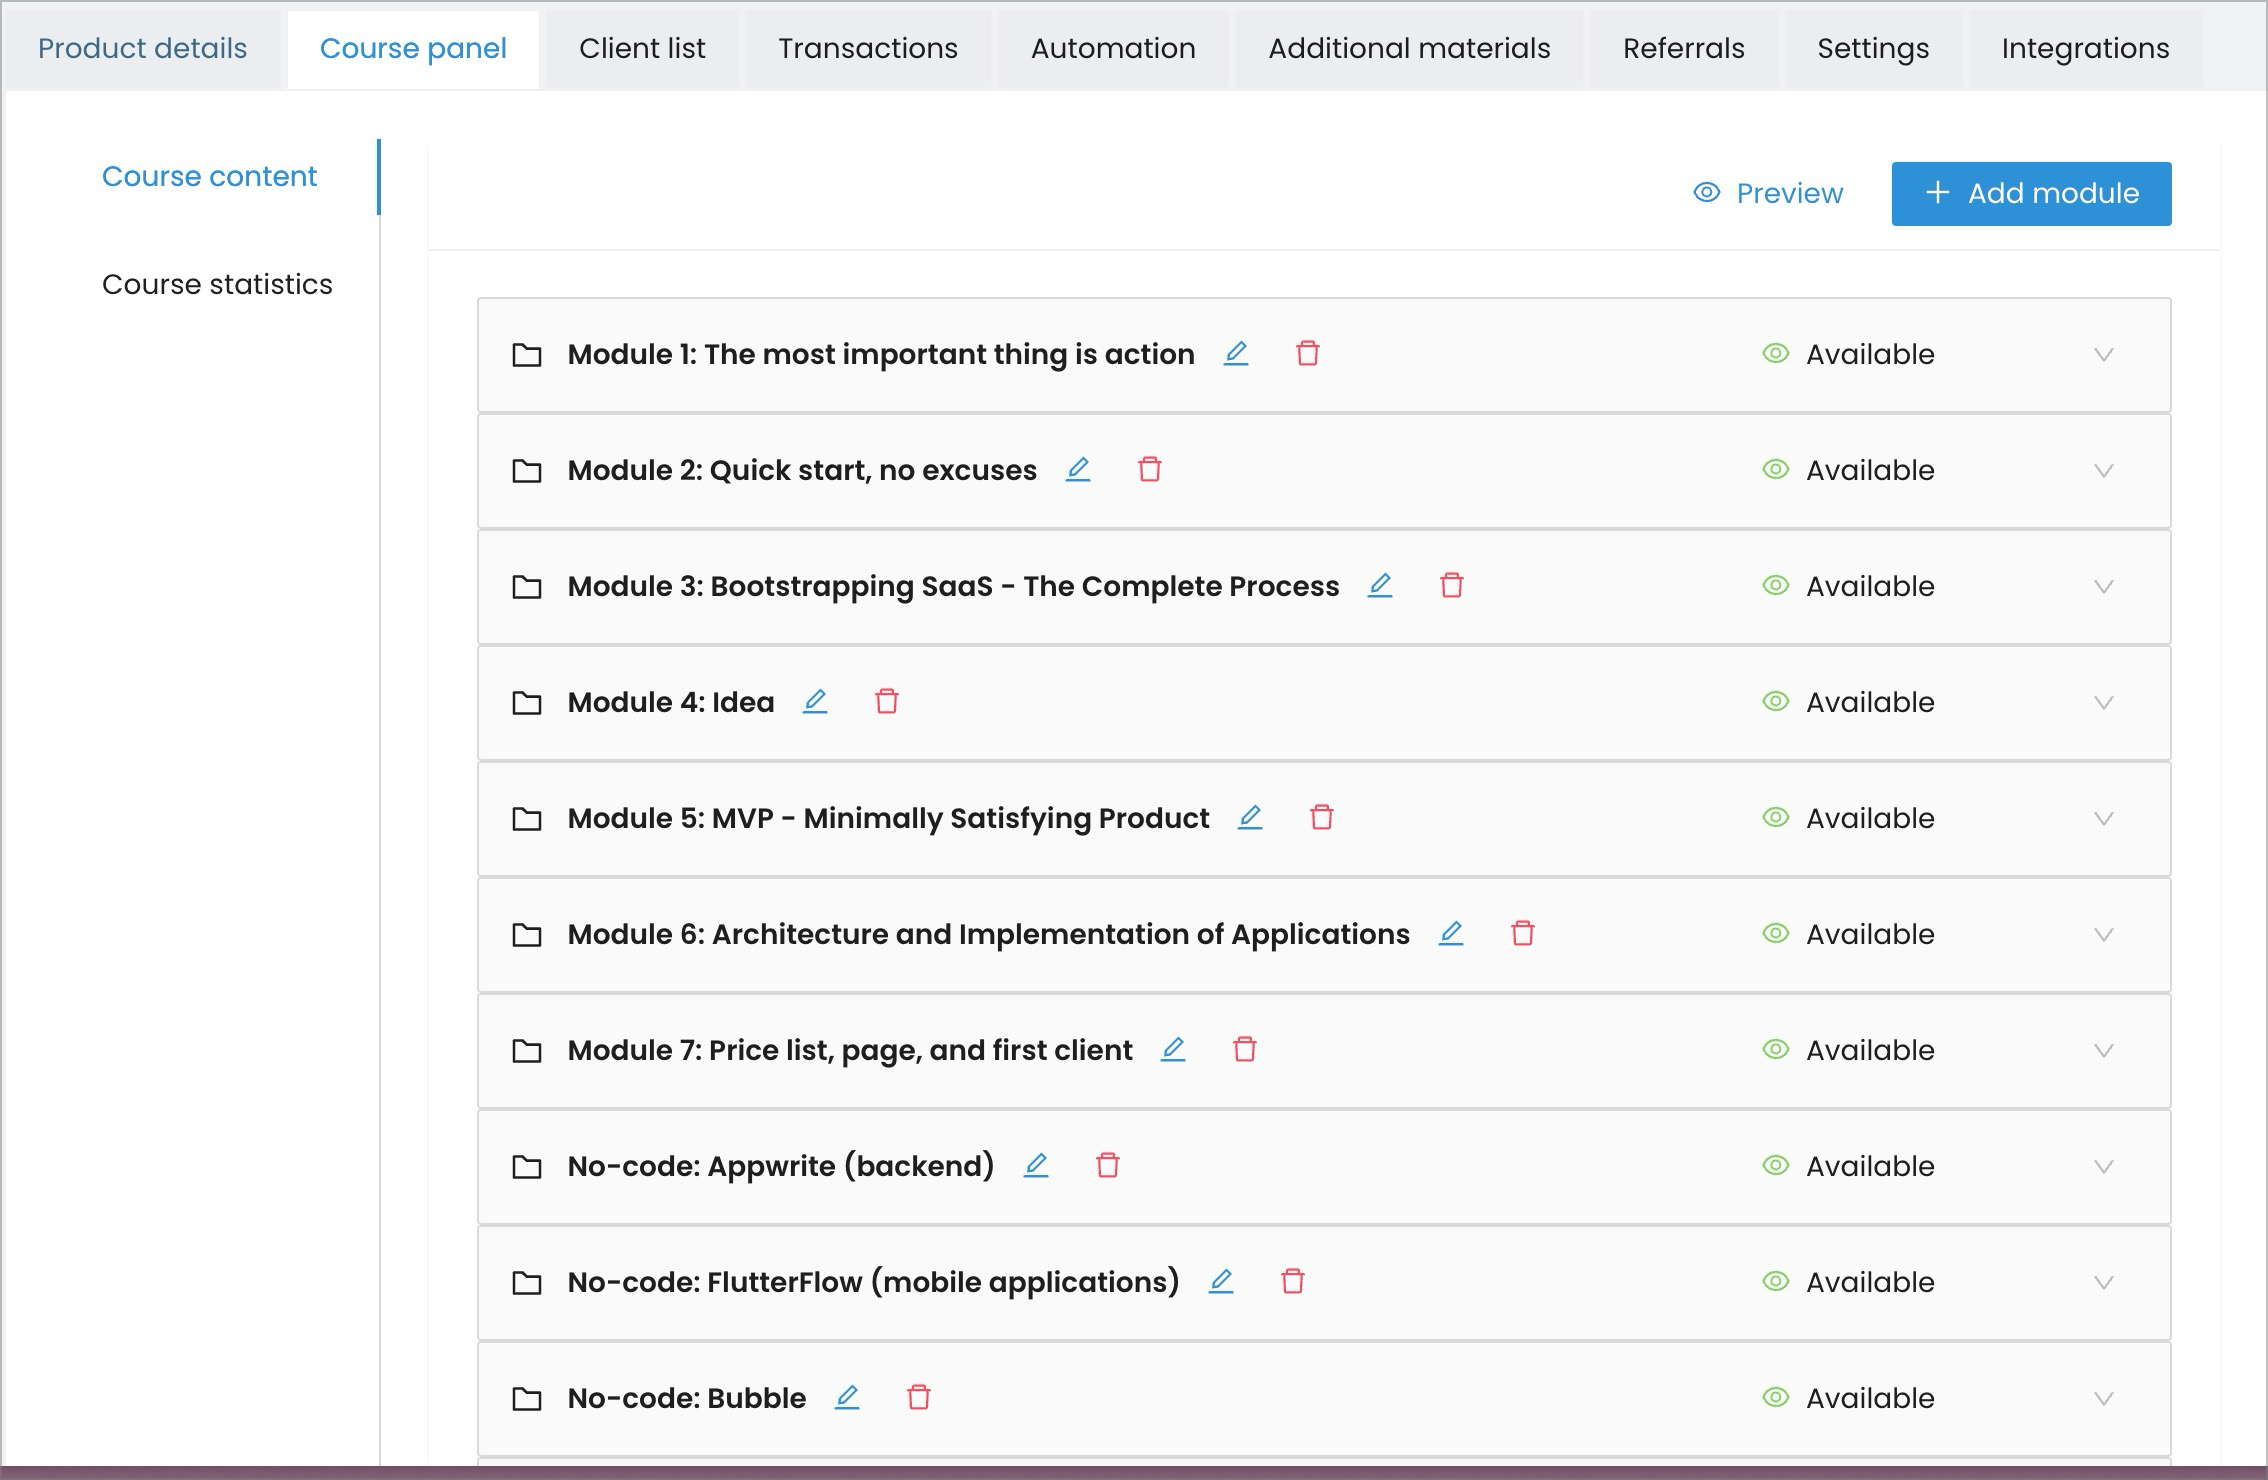Open the Automation tab

[1113, 48]
